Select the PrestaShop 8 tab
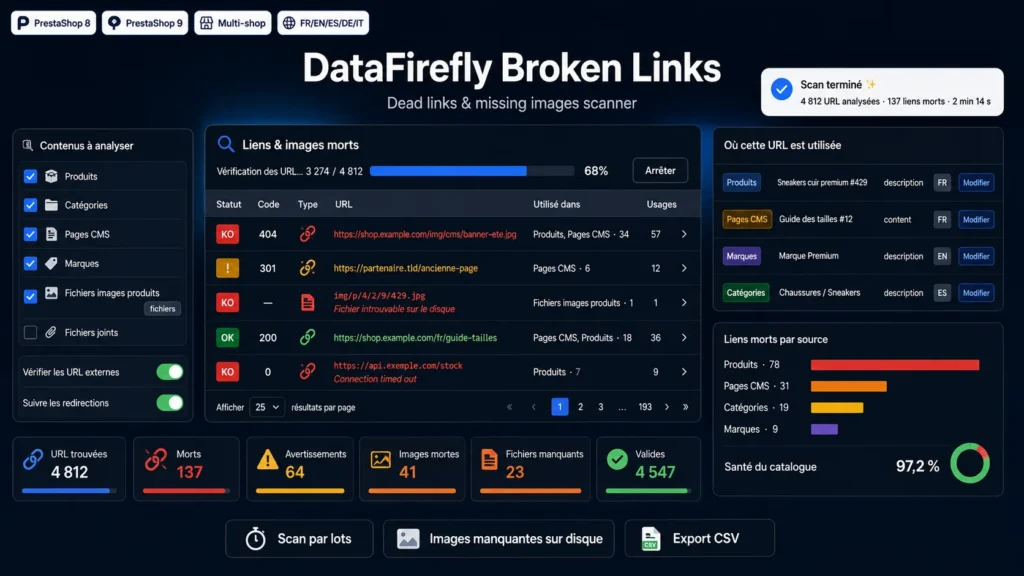 pyautogui.click(x=54, y=23)
